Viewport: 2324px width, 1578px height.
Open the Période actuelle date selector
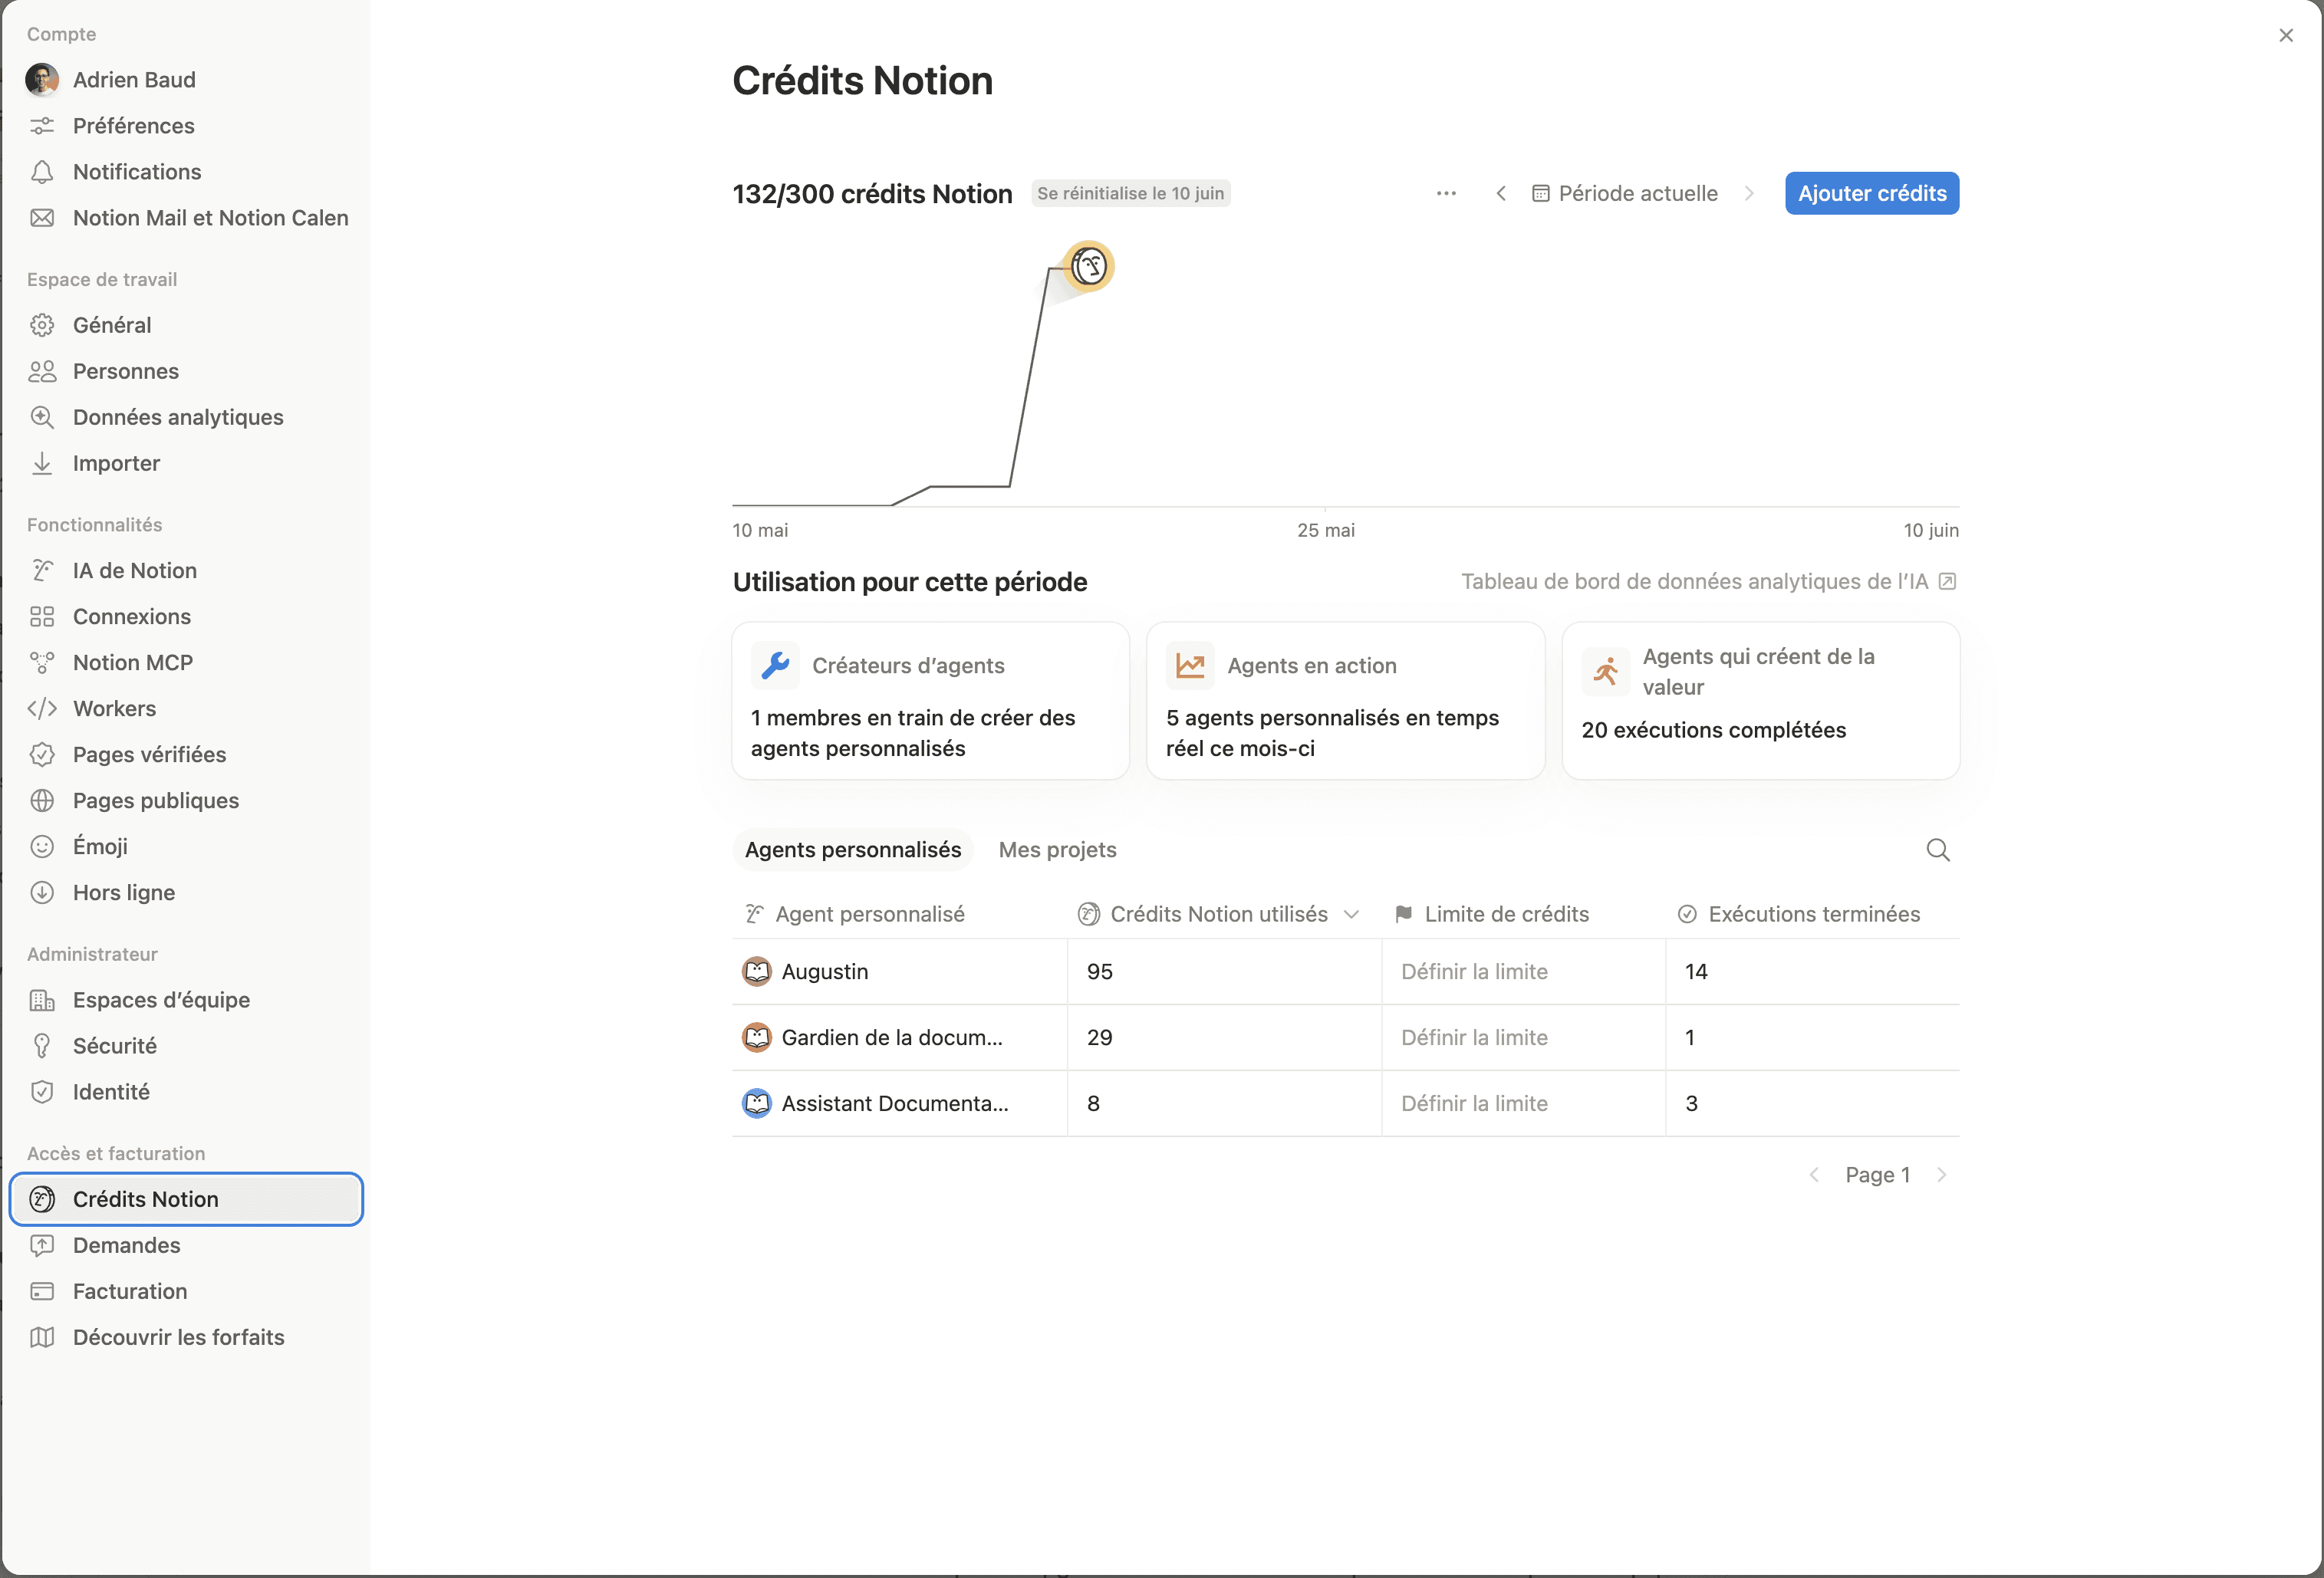pos(1625,193)
